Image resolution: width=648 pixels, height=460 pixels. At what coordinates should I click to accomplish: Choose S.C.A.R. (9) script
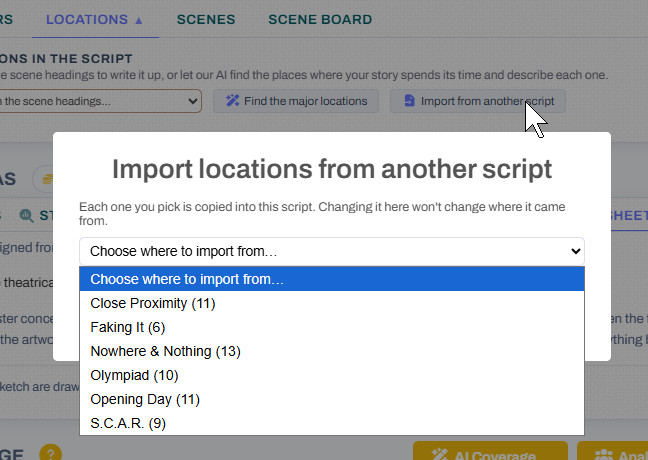tap(332, 423)
